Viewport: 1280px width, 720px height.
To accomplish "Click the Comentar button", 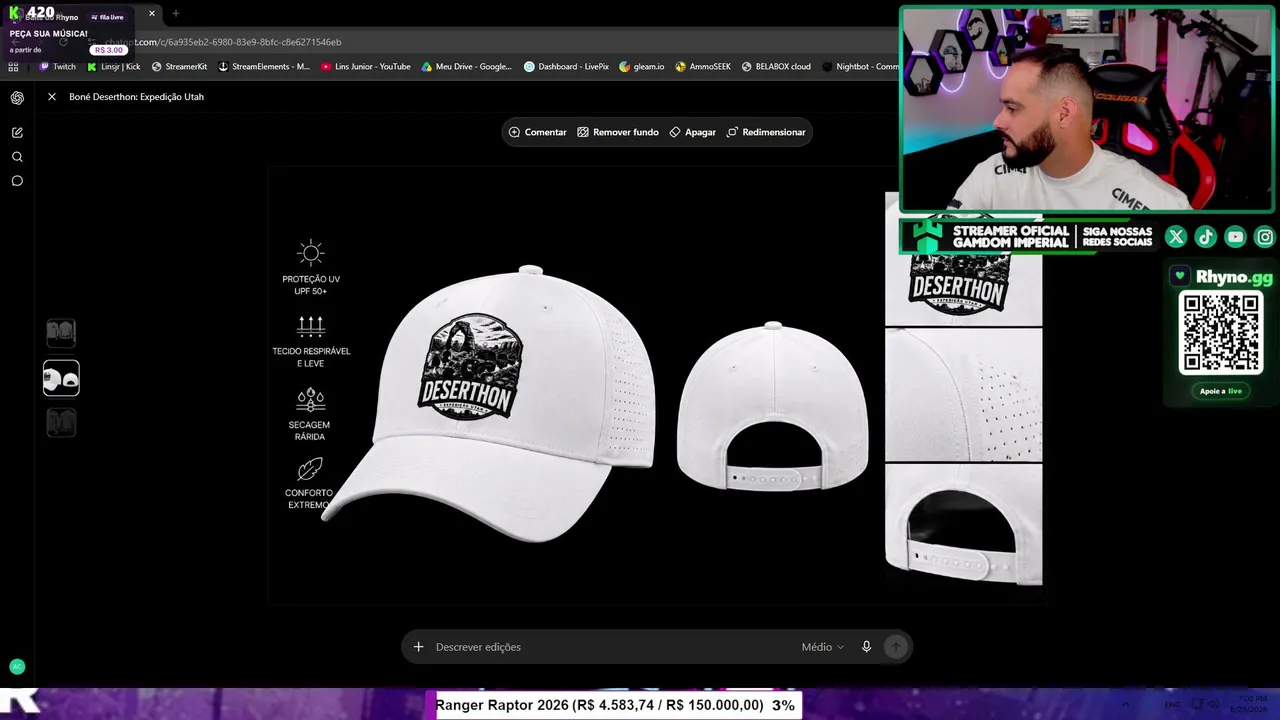I will [538, 132].
